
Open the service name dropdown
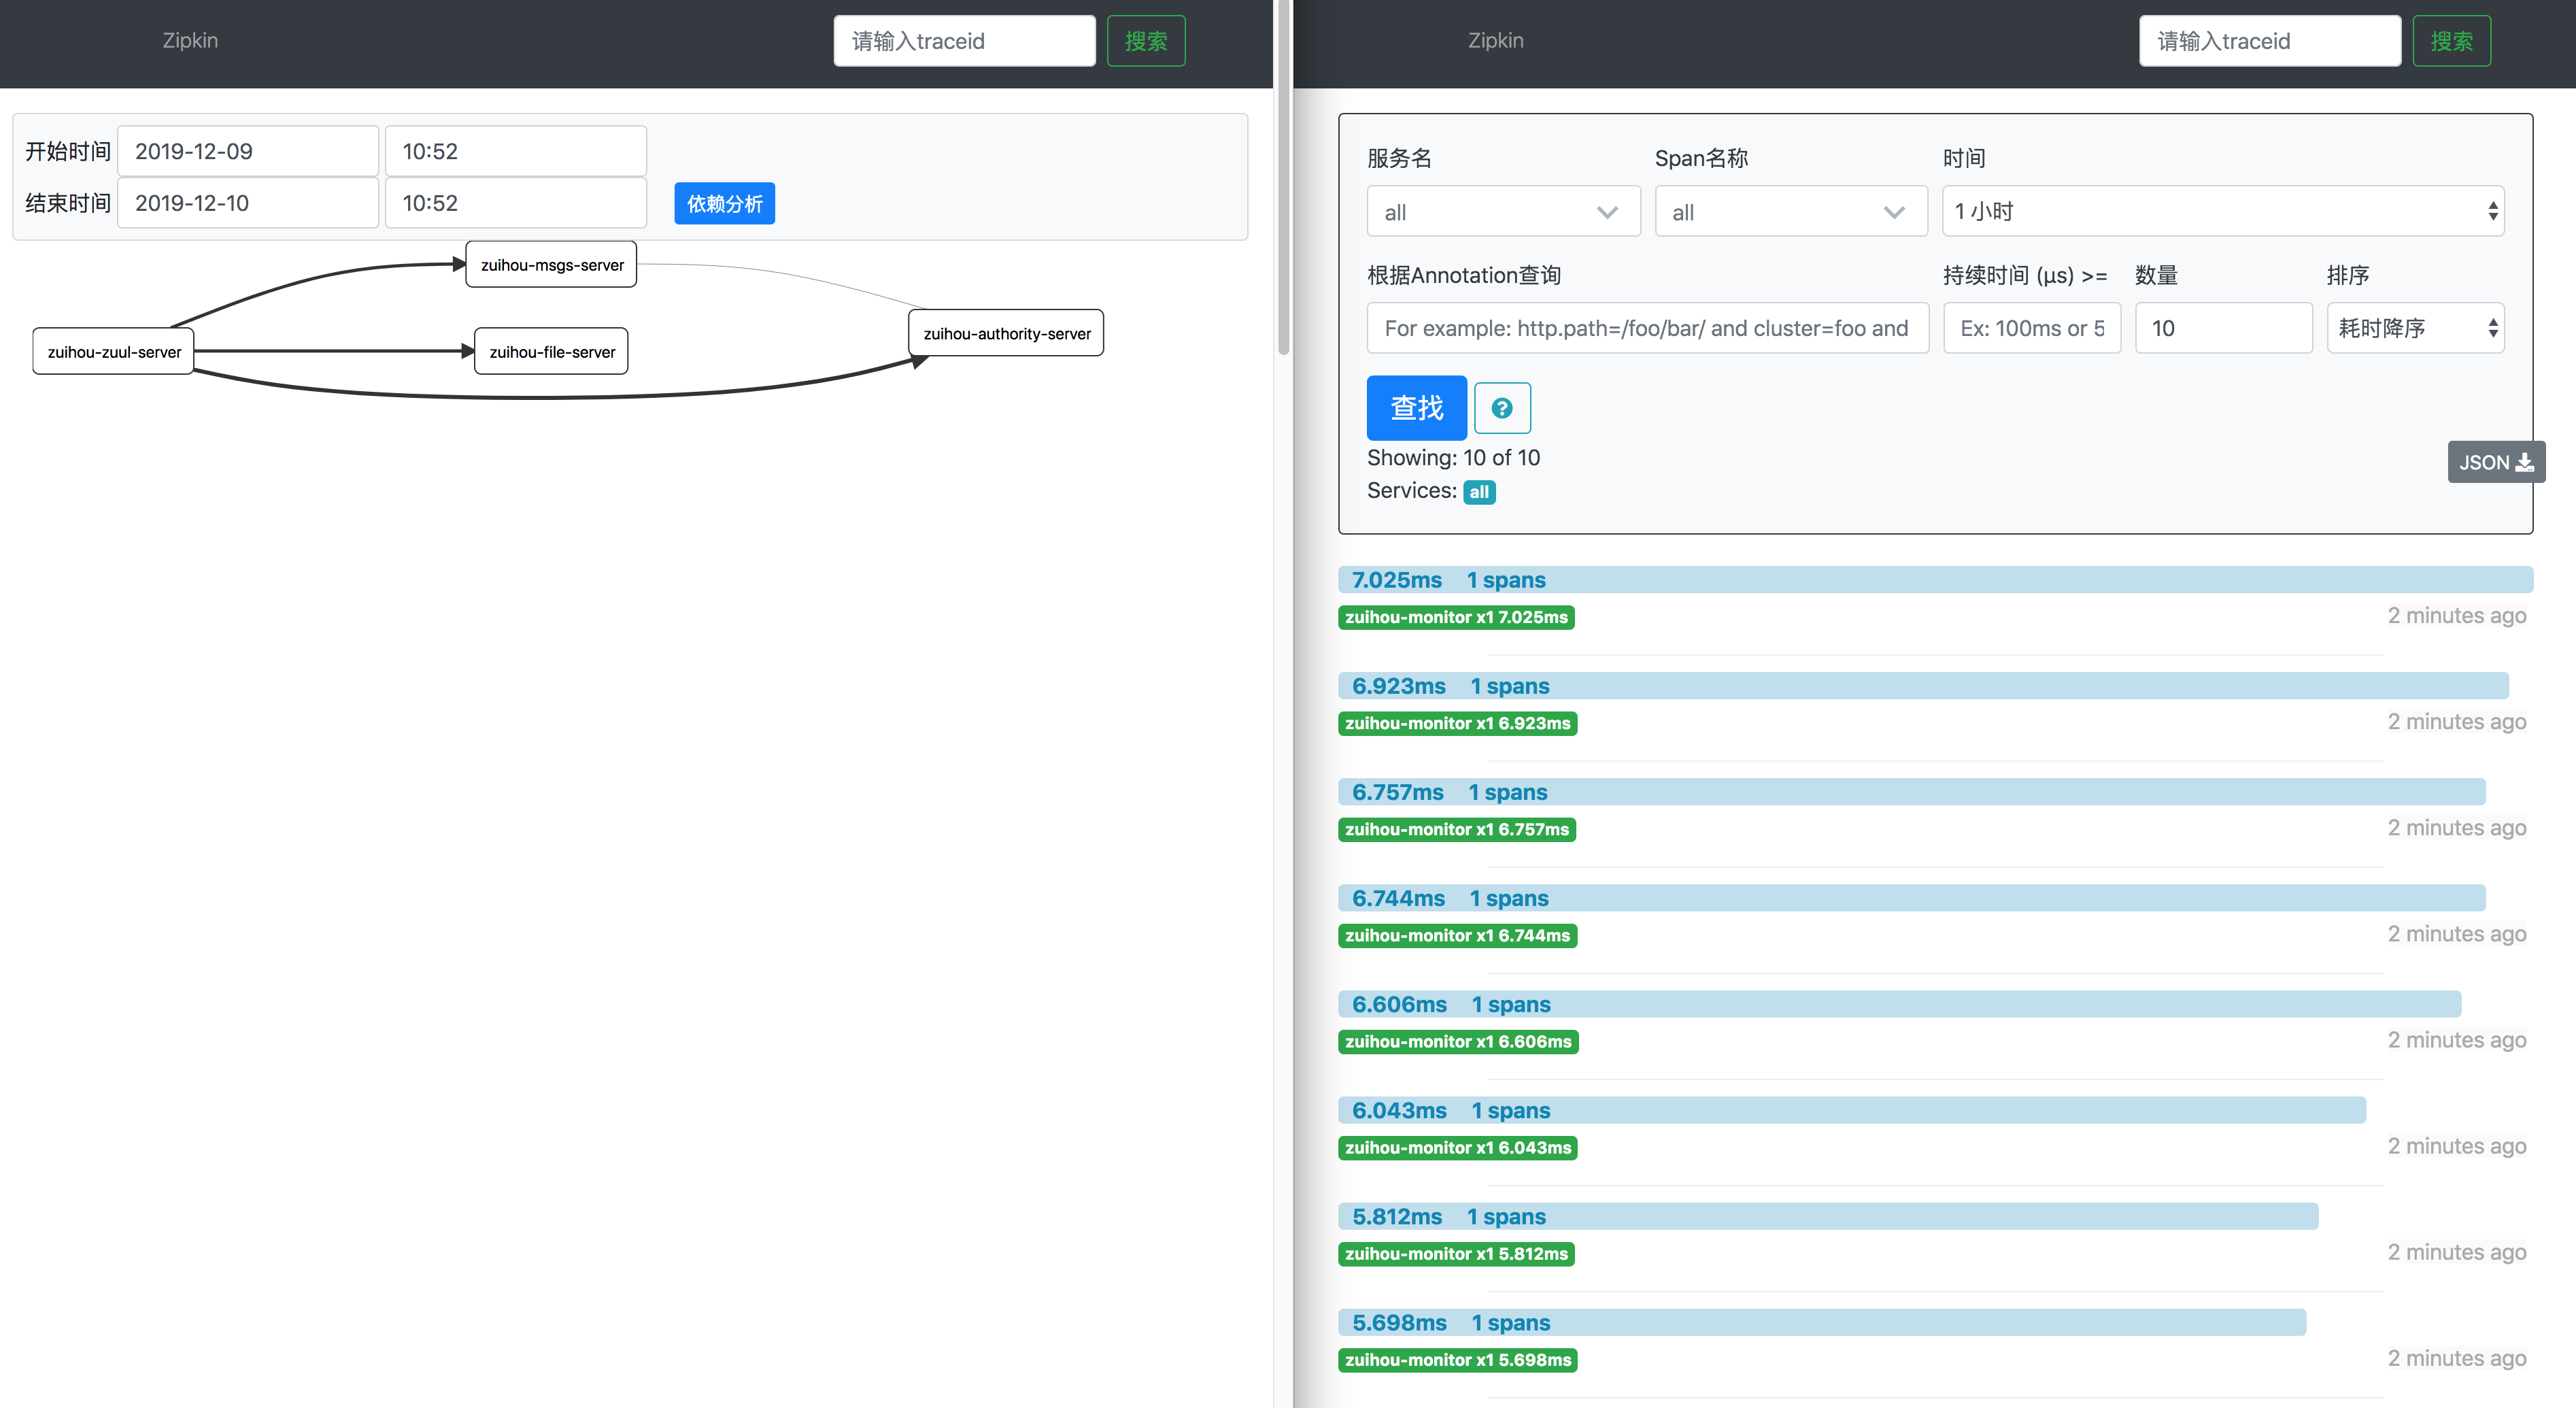(x=1502, y=212)
